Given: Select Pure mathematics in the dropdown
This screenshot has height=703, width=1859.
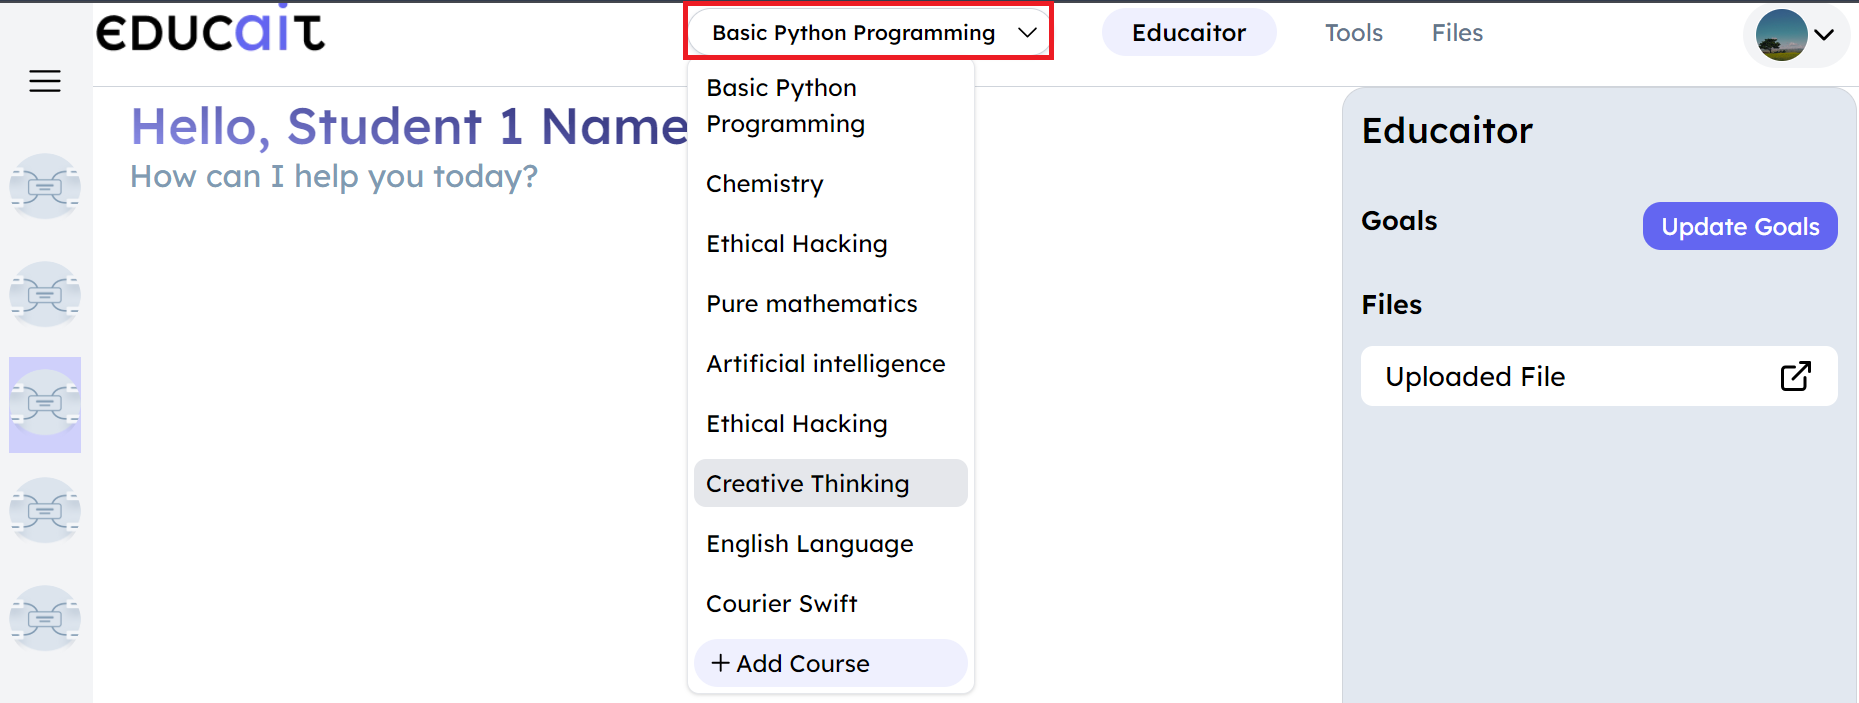Looking at the screenshot, I should (x=812, y=304).
